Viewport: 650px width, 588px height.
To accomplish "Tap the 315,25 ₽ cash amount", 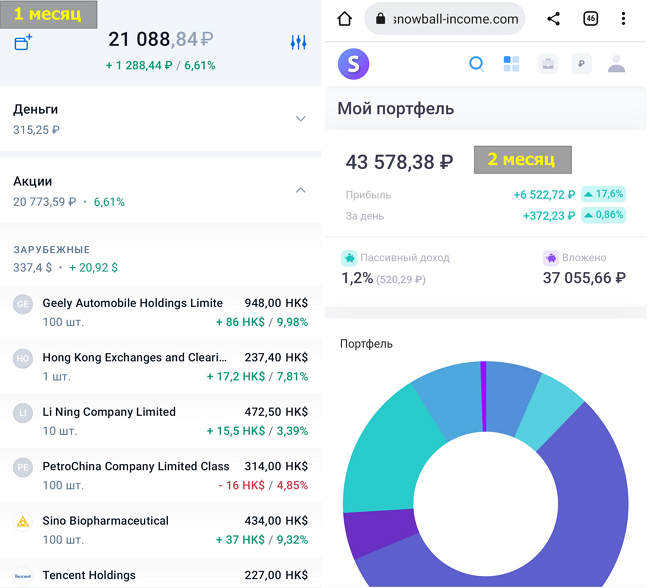I will coord(36,130).
